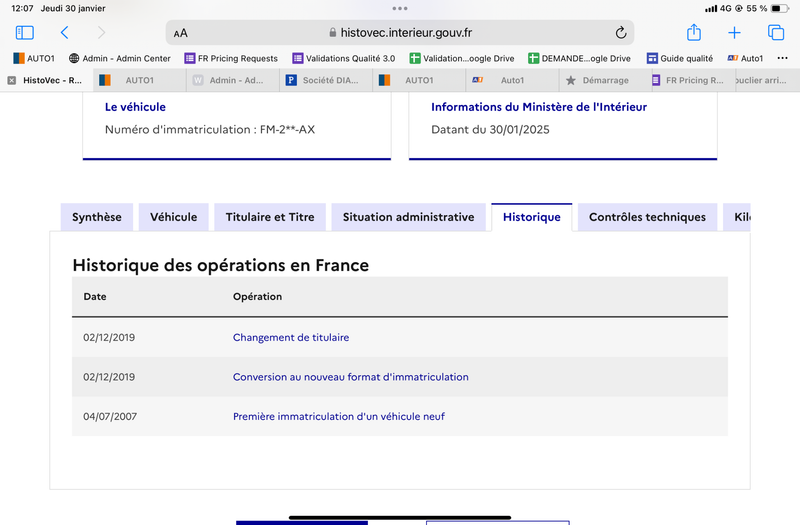Switch to the FR Pricing R... browser tab
Image resolution: width=800 pixels, height=525 pixels.
tap(694, 80)
